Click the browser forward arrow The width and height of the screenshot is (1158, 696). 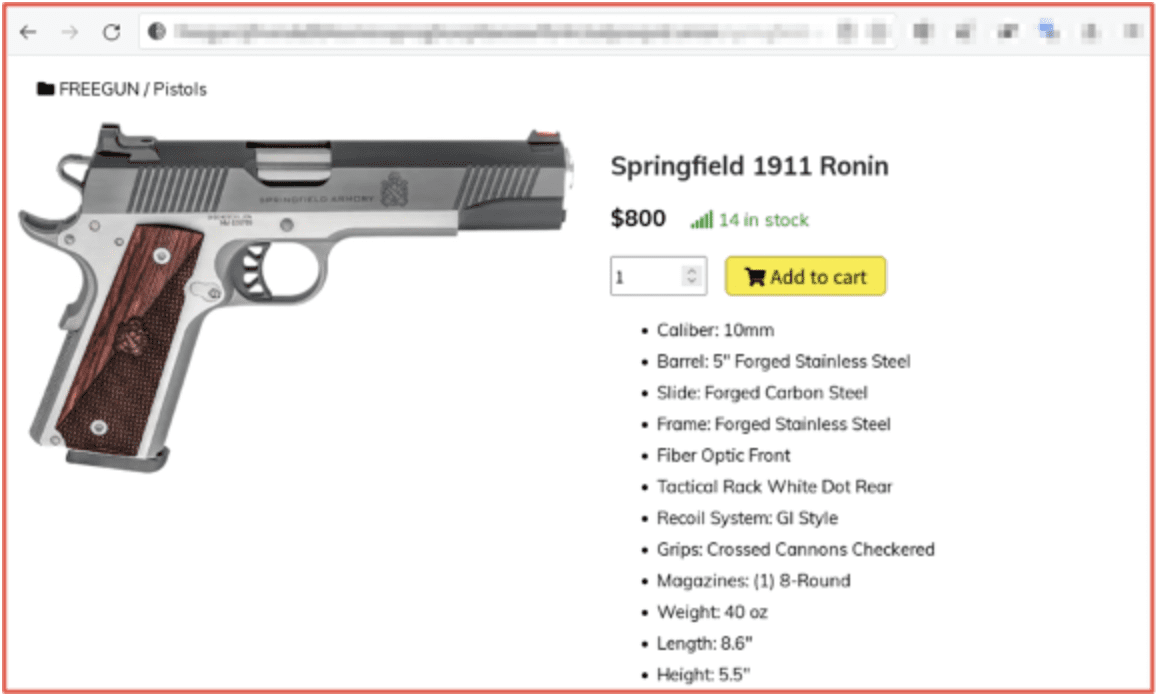(x=69, y=32)
